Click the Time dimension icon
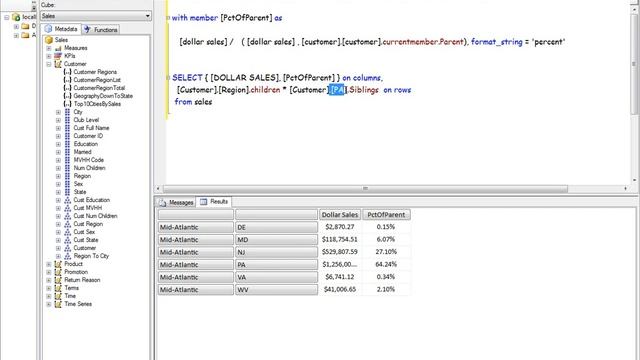This screenshot has height=360, width=640. click(58, 296)
